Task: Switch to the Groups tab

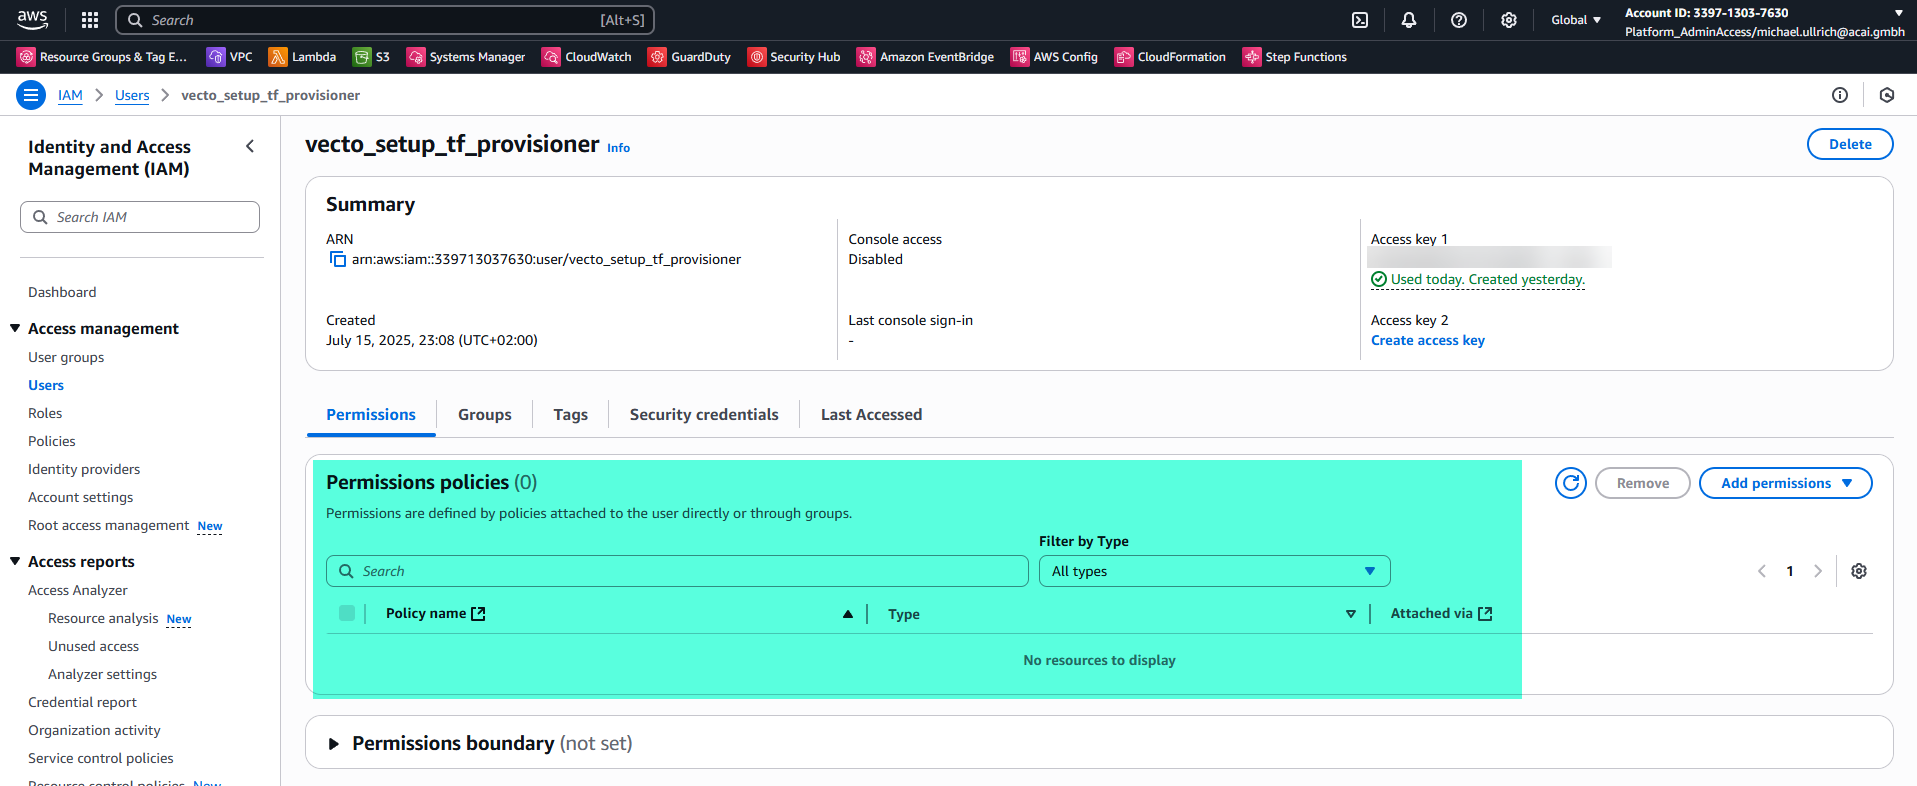Action: tap(485, 415)
